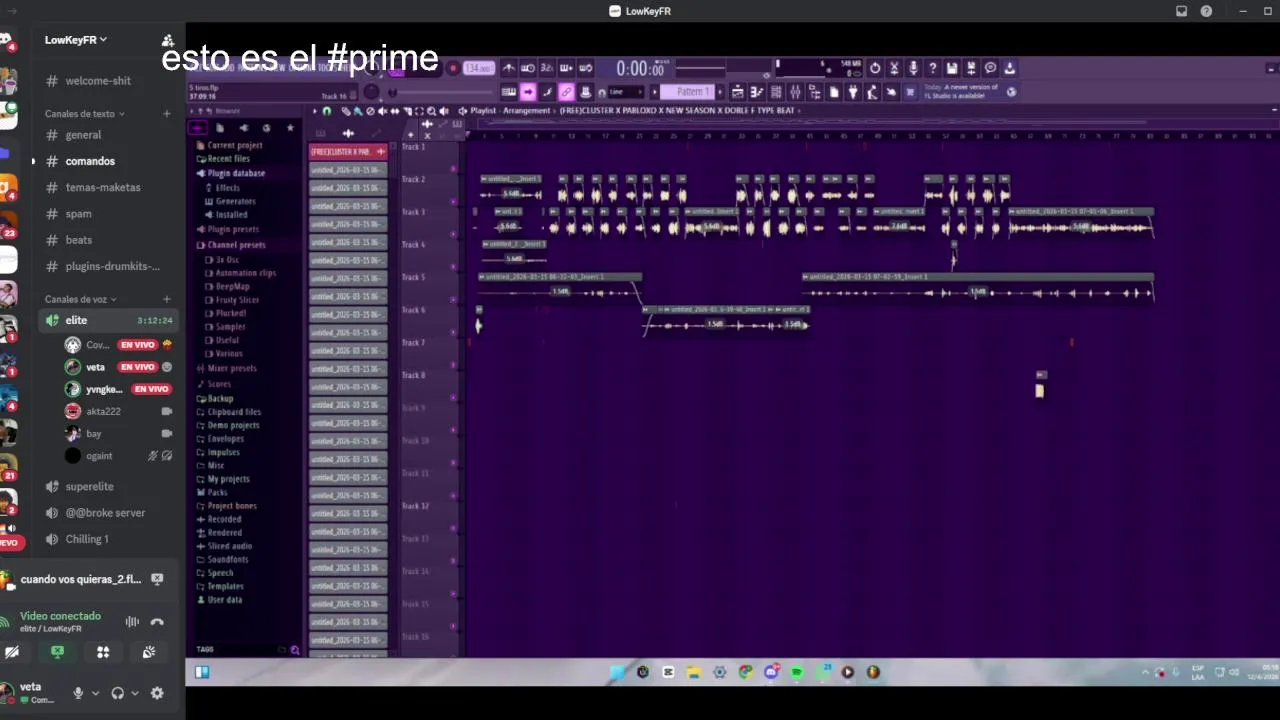Collapse the Canales de voz category
Screen dimensions: 1280x720
click(x=80, y=299)
